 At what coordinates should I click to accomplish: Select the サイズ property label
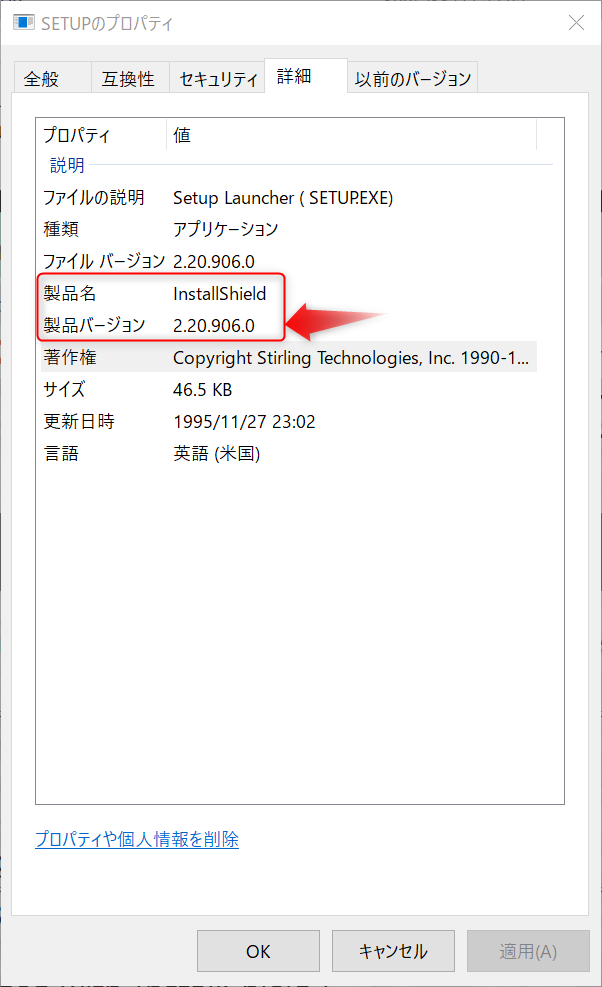click(x=64, y=389)
